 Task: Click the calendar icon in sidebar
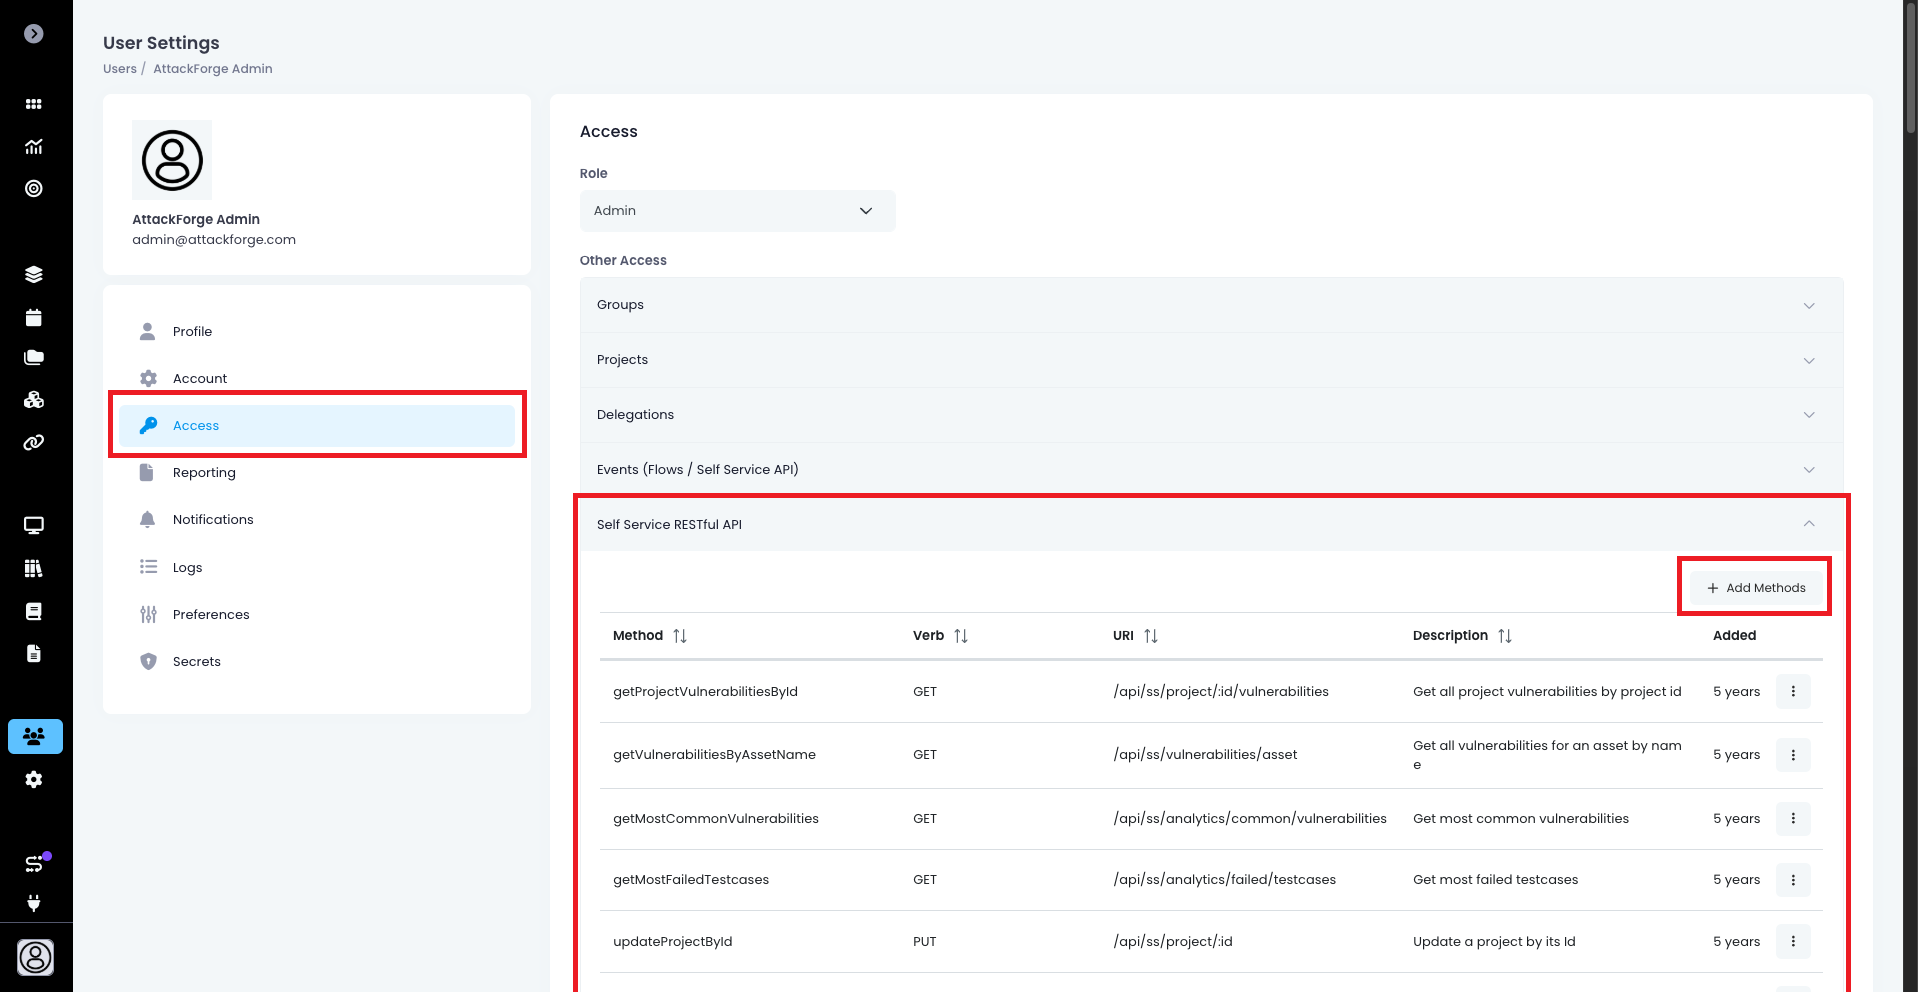click(x=34, y=318)
